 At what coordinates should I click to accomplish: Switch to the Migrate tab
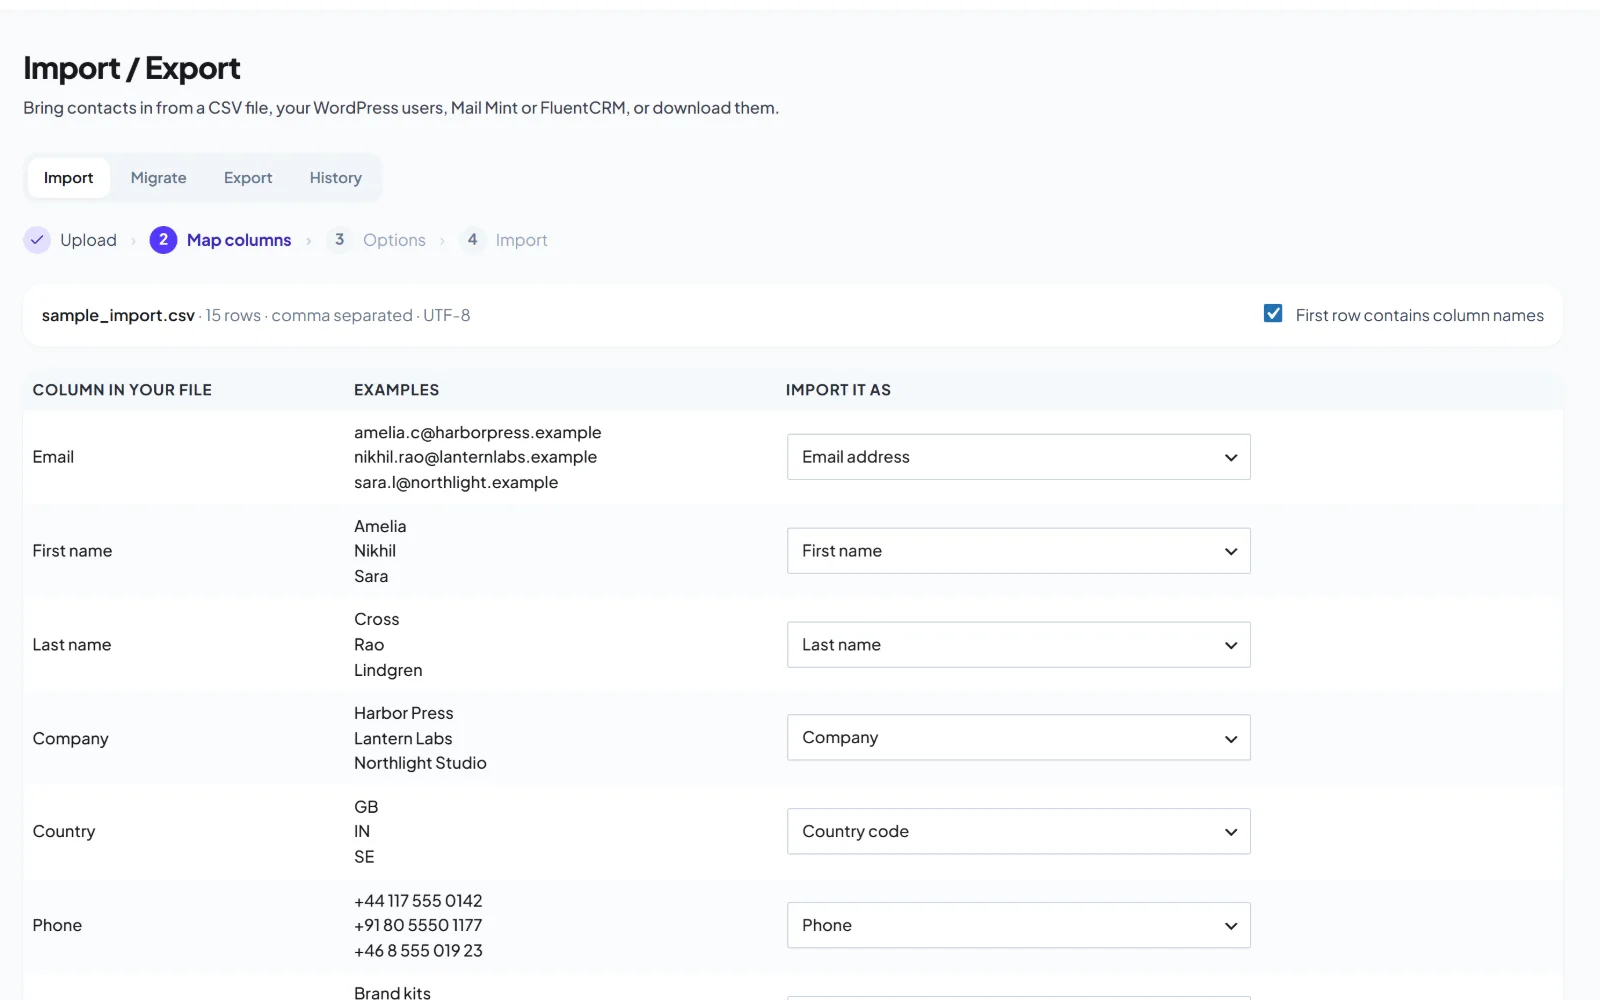tap(158, 178)
